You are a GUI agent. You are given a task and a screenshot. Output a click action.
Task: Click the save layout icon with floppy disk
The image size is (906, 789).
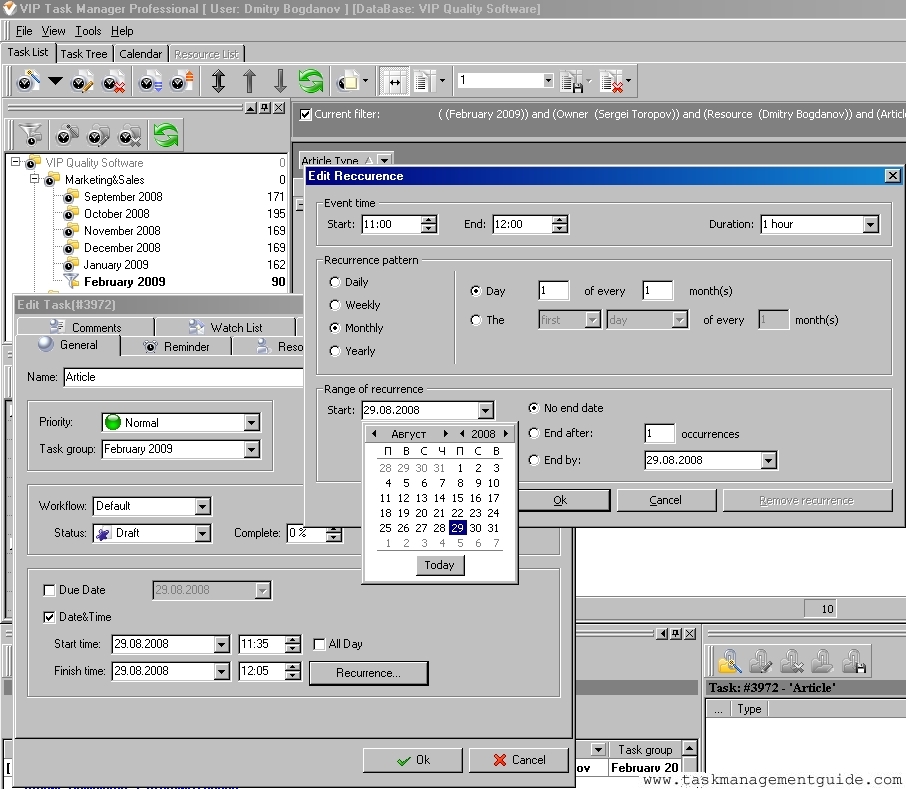coord(572,81)
